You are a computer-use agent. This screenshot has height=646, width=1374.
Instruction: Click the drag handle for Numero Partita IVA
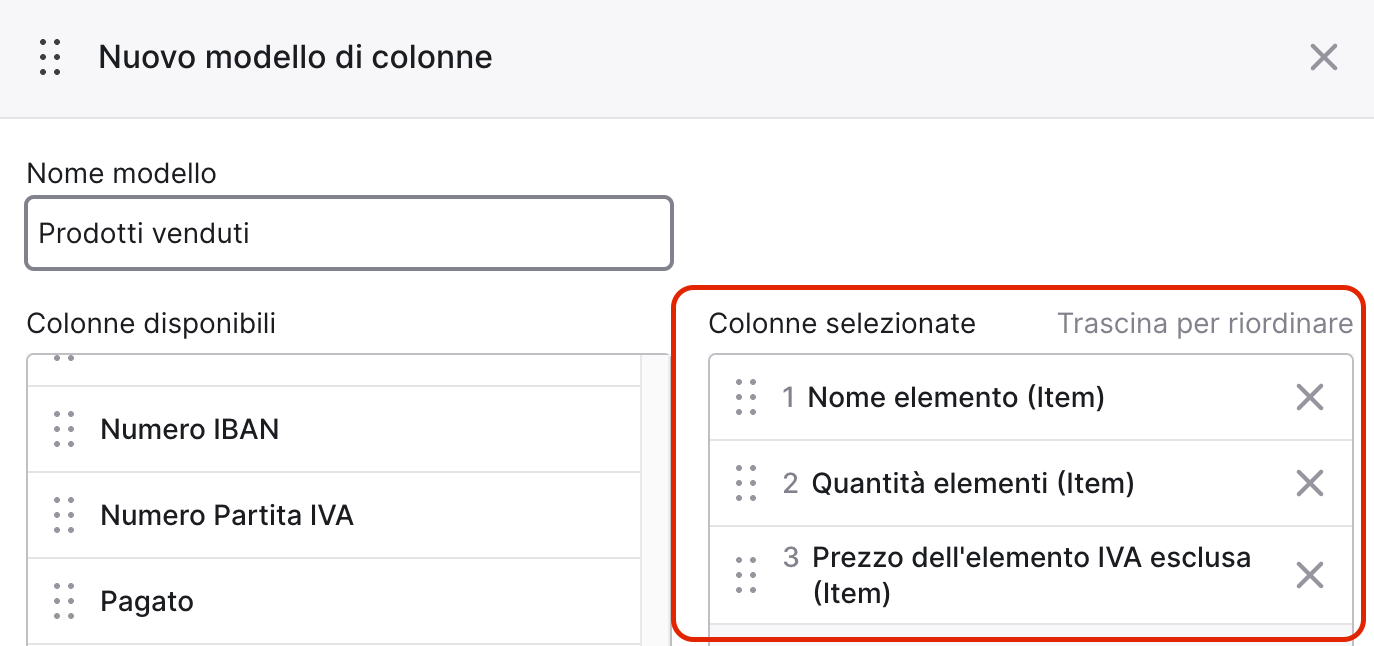[64, 515]
